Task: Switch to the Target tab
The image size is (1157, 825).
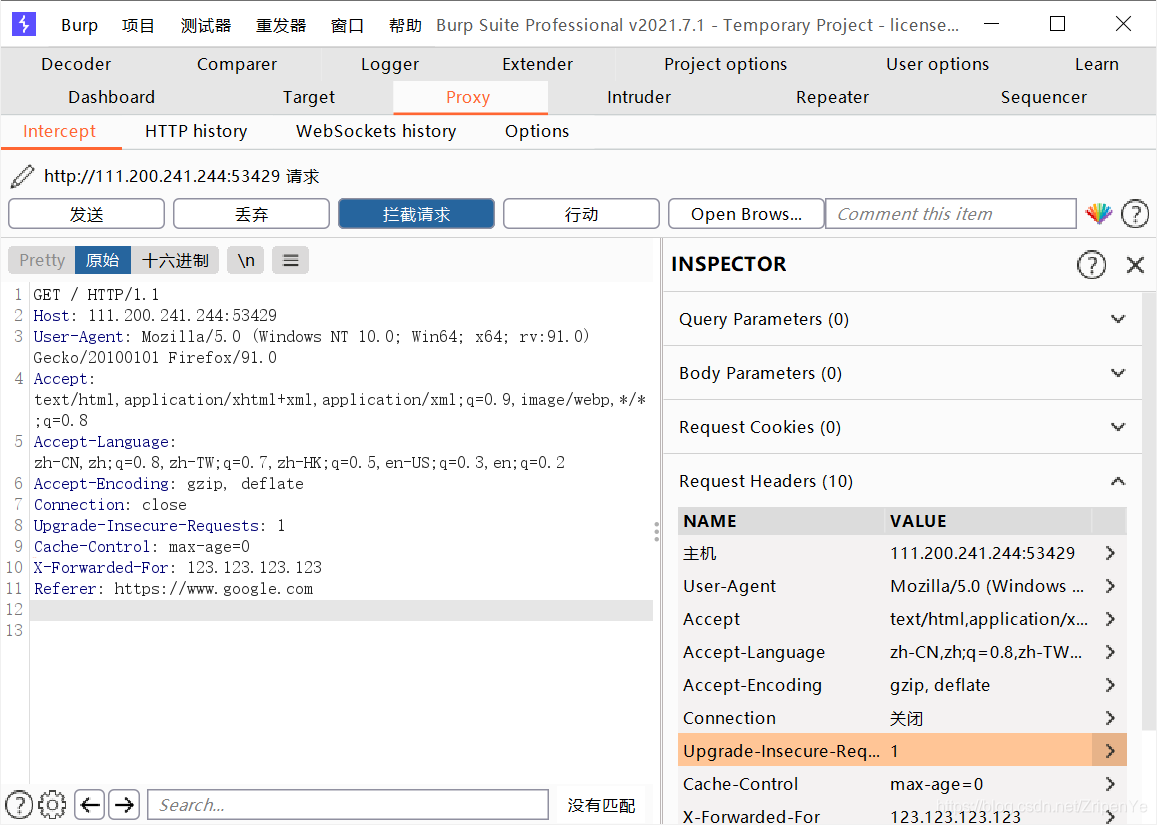Action: pos(308,97)
